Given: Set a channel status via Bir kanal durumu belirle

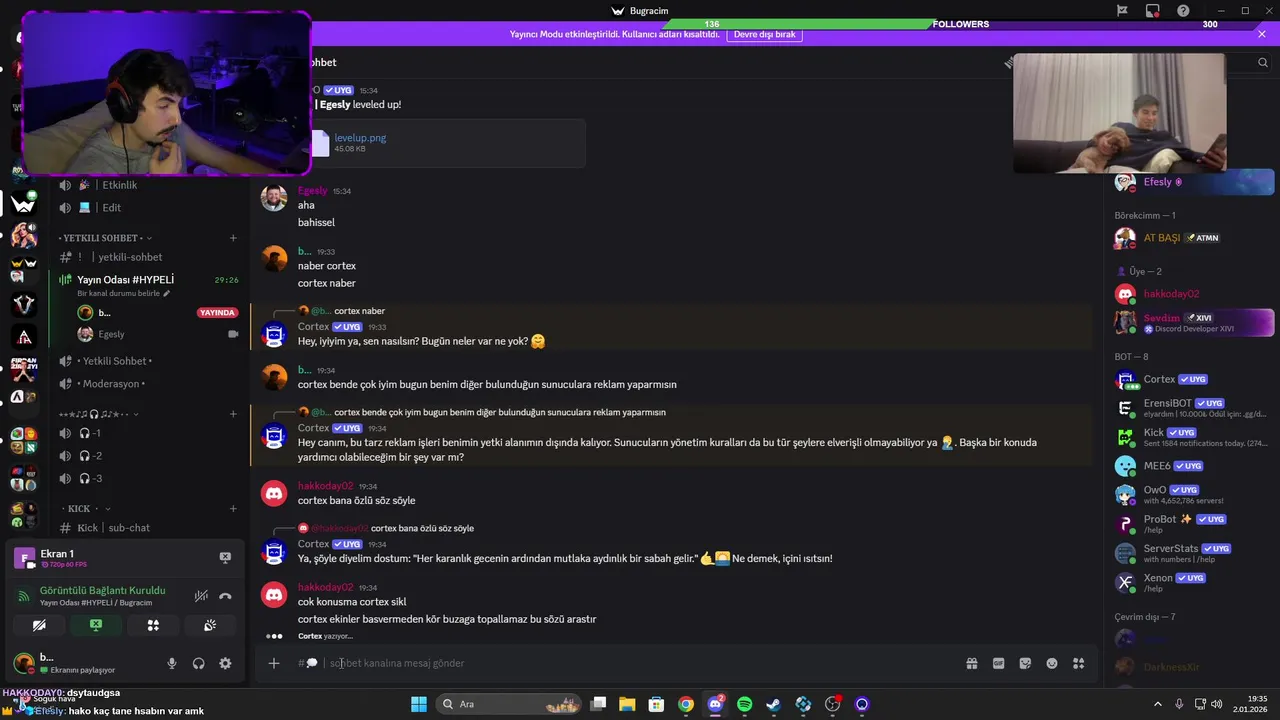Looking at the screenshot, I should point(124,293).
